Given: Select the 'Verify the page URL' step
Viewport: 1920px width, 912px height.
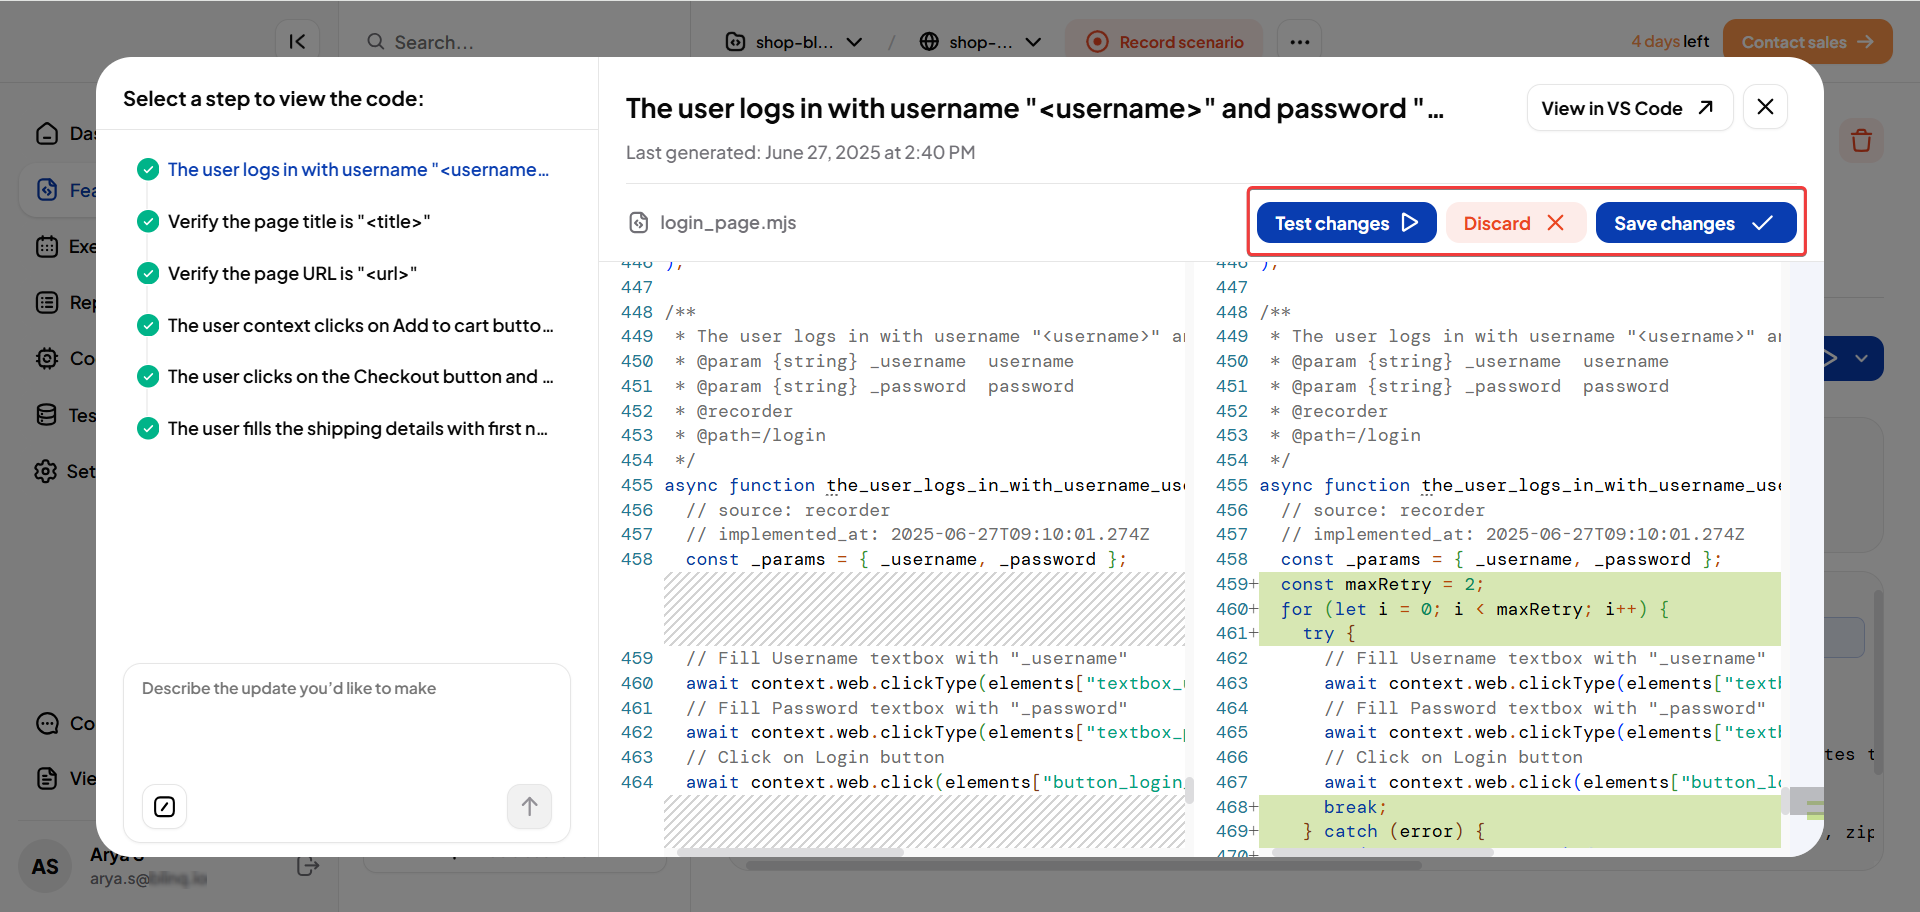Looking at the screenshot, I should 292,274.
